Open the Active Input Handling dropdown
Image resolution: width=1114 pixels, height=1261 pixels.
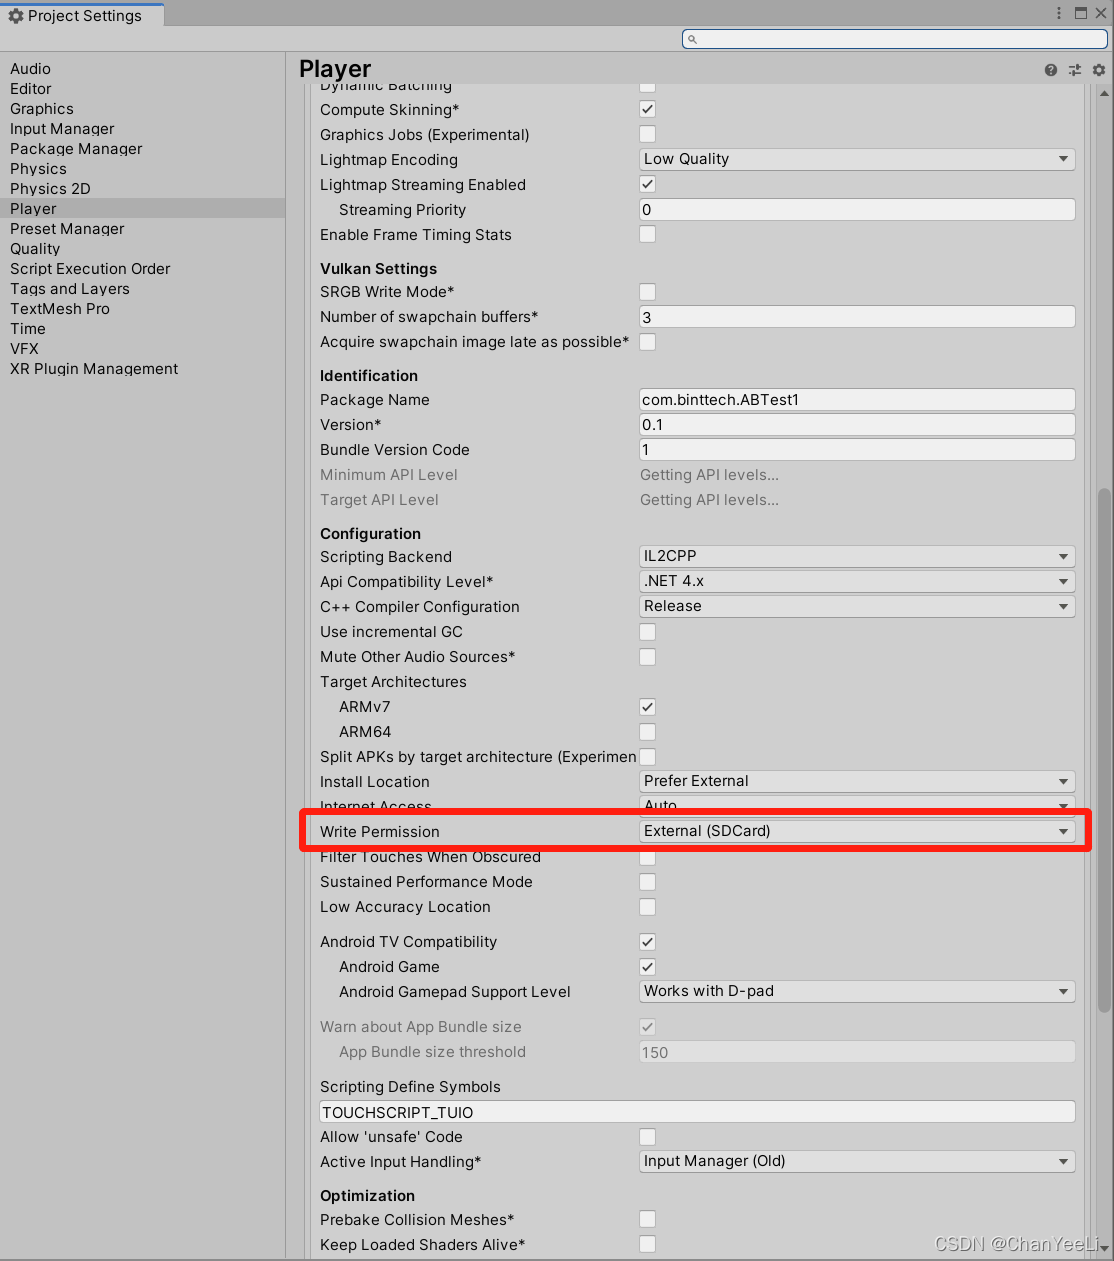857,1161
